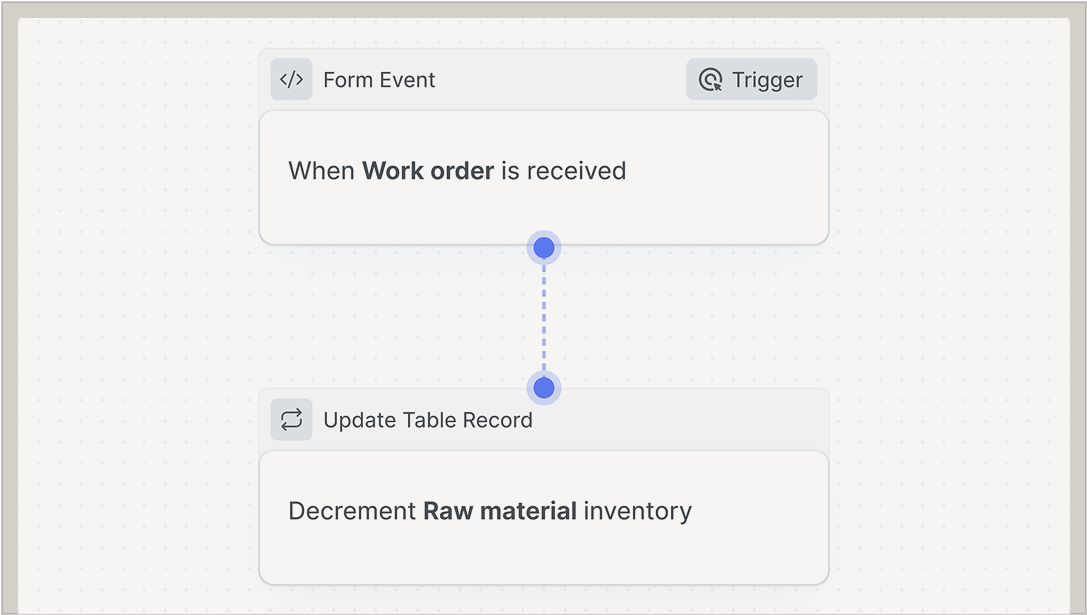Click the bold "Work order" text
Screen dimensions: 1087x615
point(428,171)
